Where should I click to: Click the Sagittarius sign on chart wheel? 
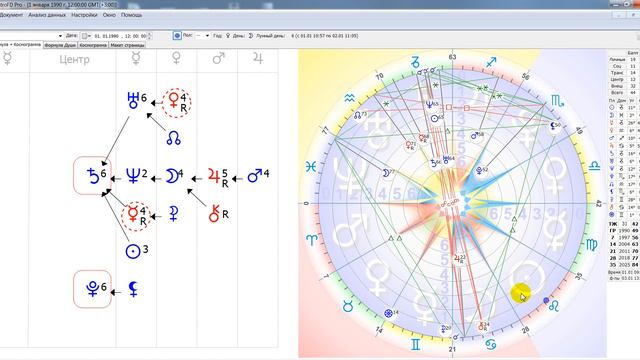[491, 62]
